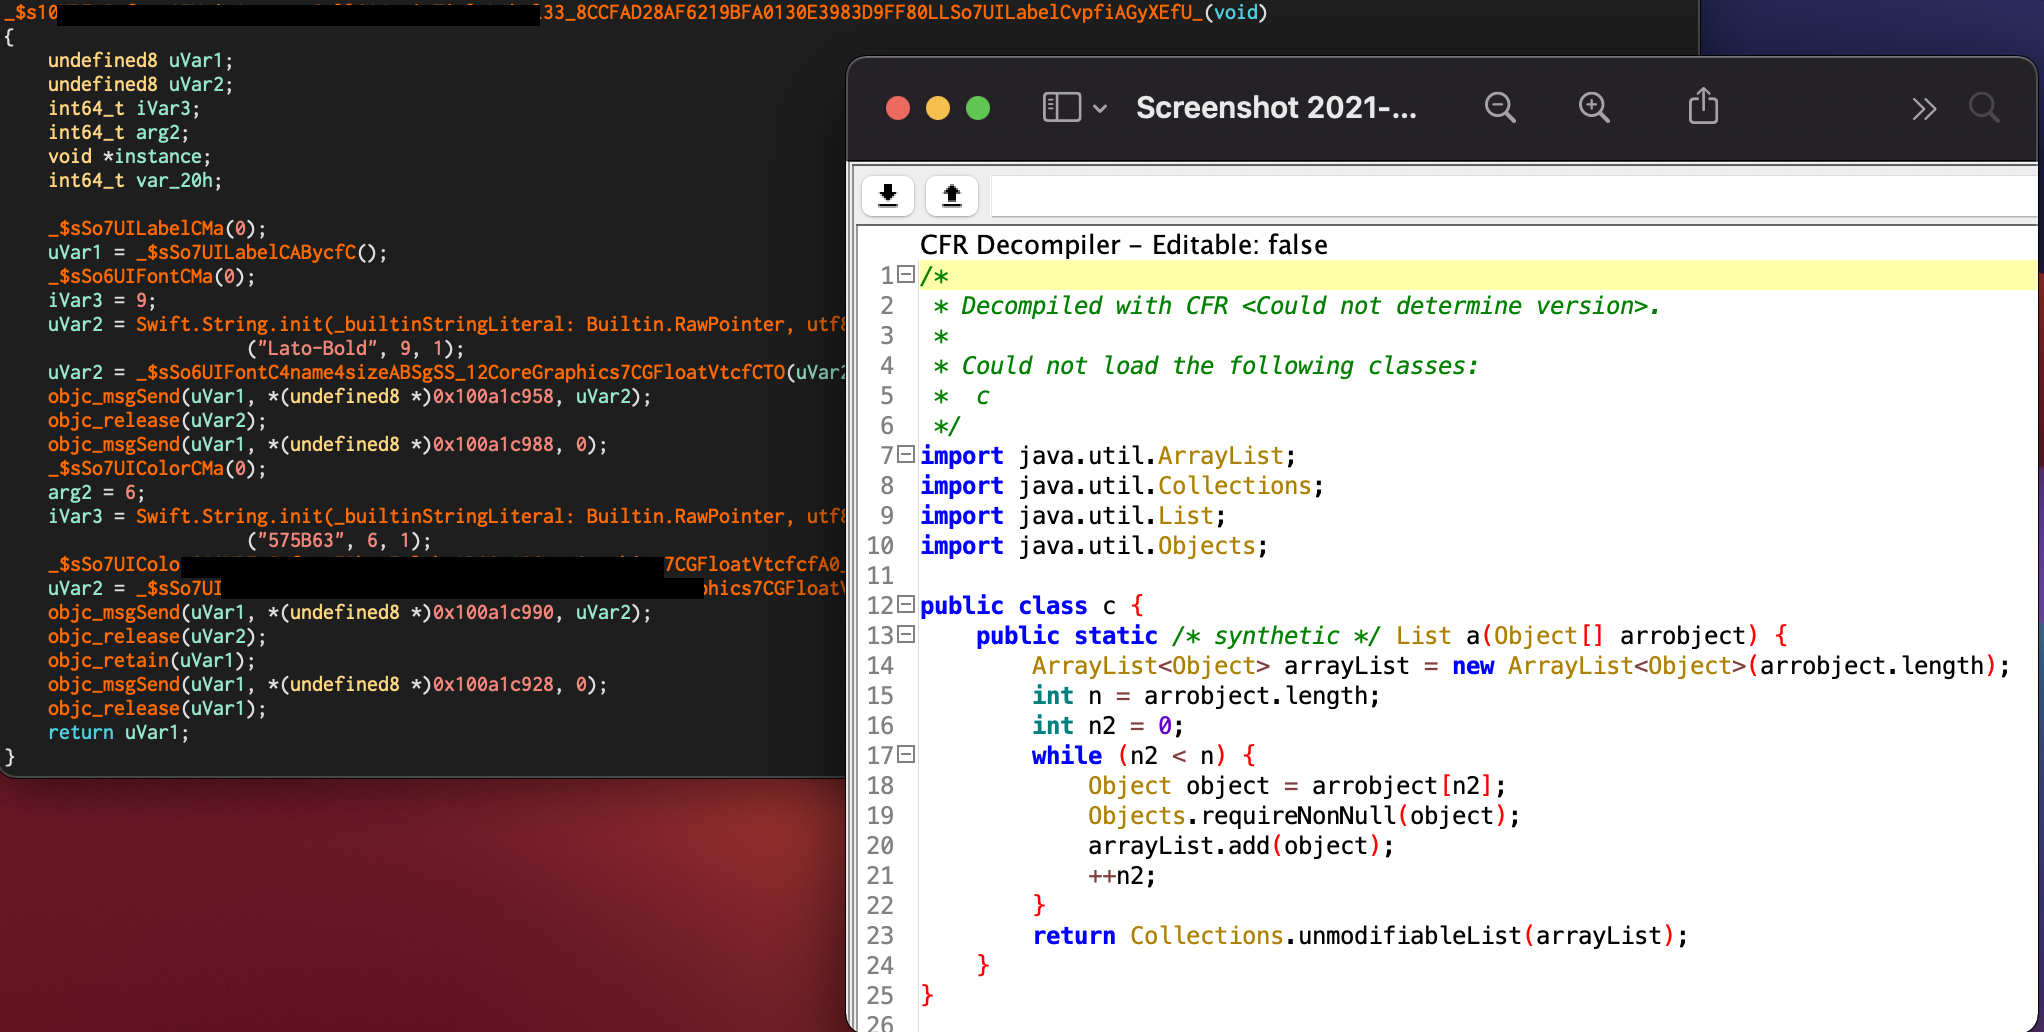The width and height of the screenshot is (2044, 1032).
Task: Open the search field magnifier in Preview
Action: [1984, 107]
